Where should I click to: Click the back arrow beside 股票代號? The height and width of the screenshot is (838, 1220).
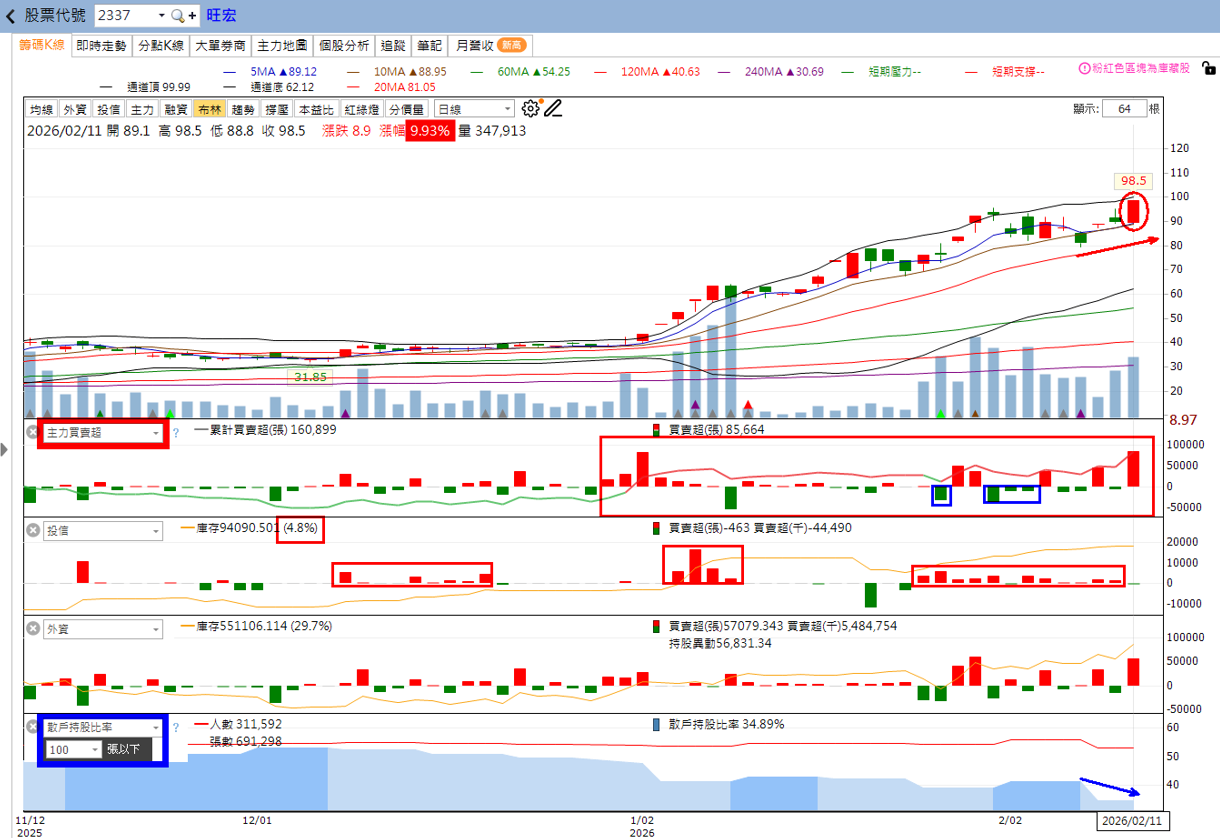[11, 16]
